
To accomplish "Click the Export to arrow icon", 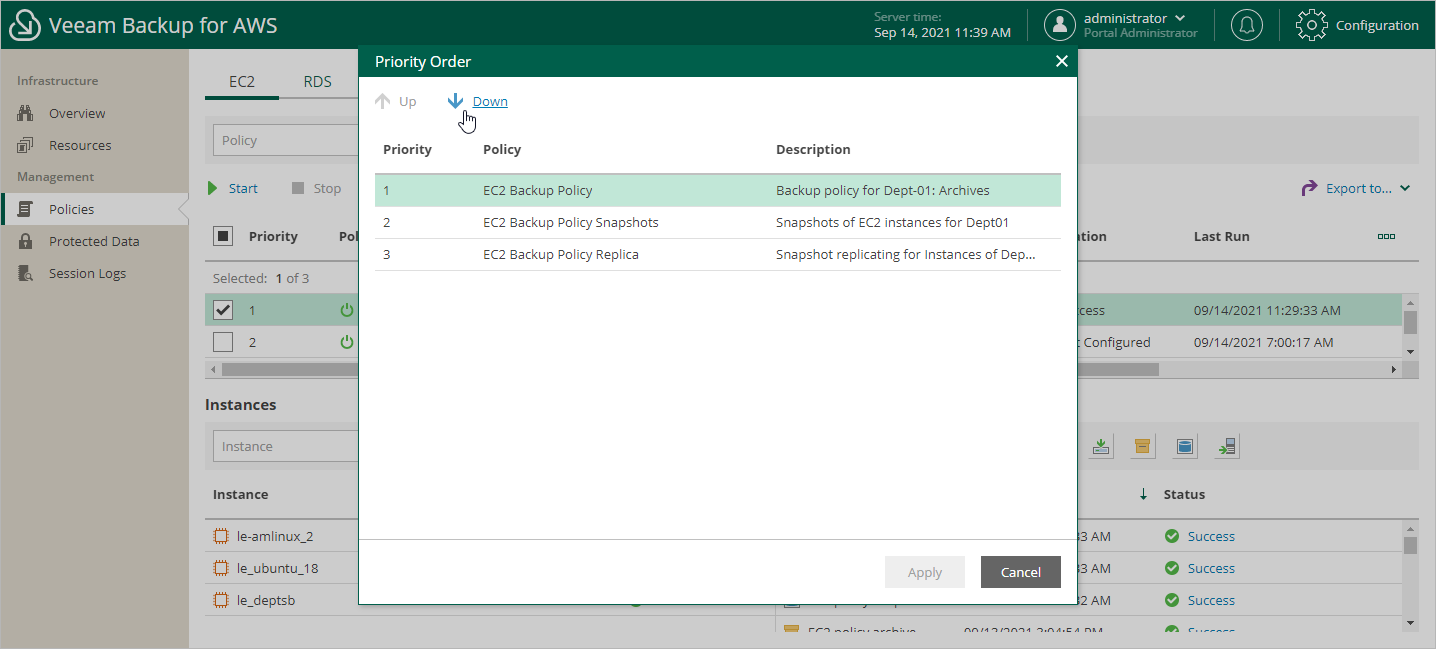I will click(1309, 188).
